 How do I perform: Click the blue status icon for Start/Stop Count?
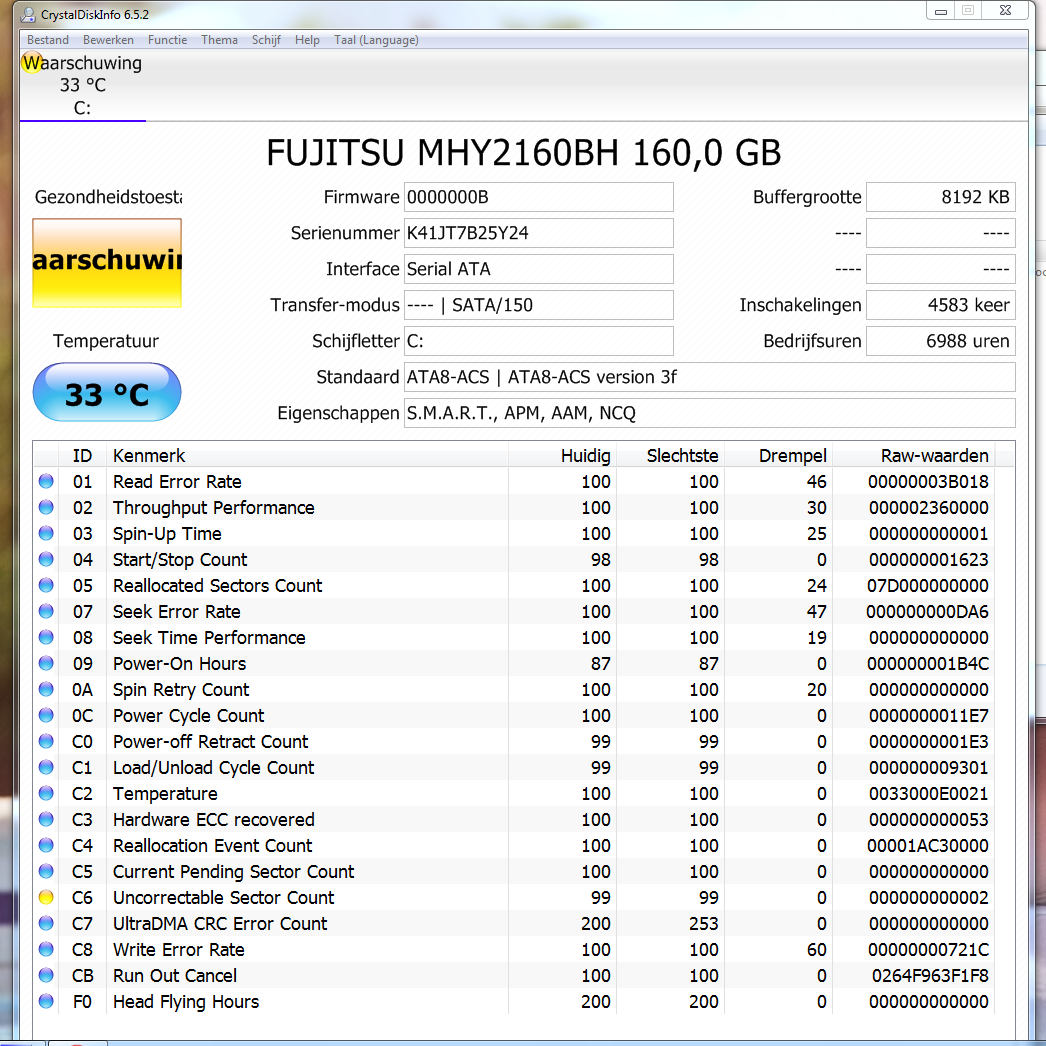46,559
